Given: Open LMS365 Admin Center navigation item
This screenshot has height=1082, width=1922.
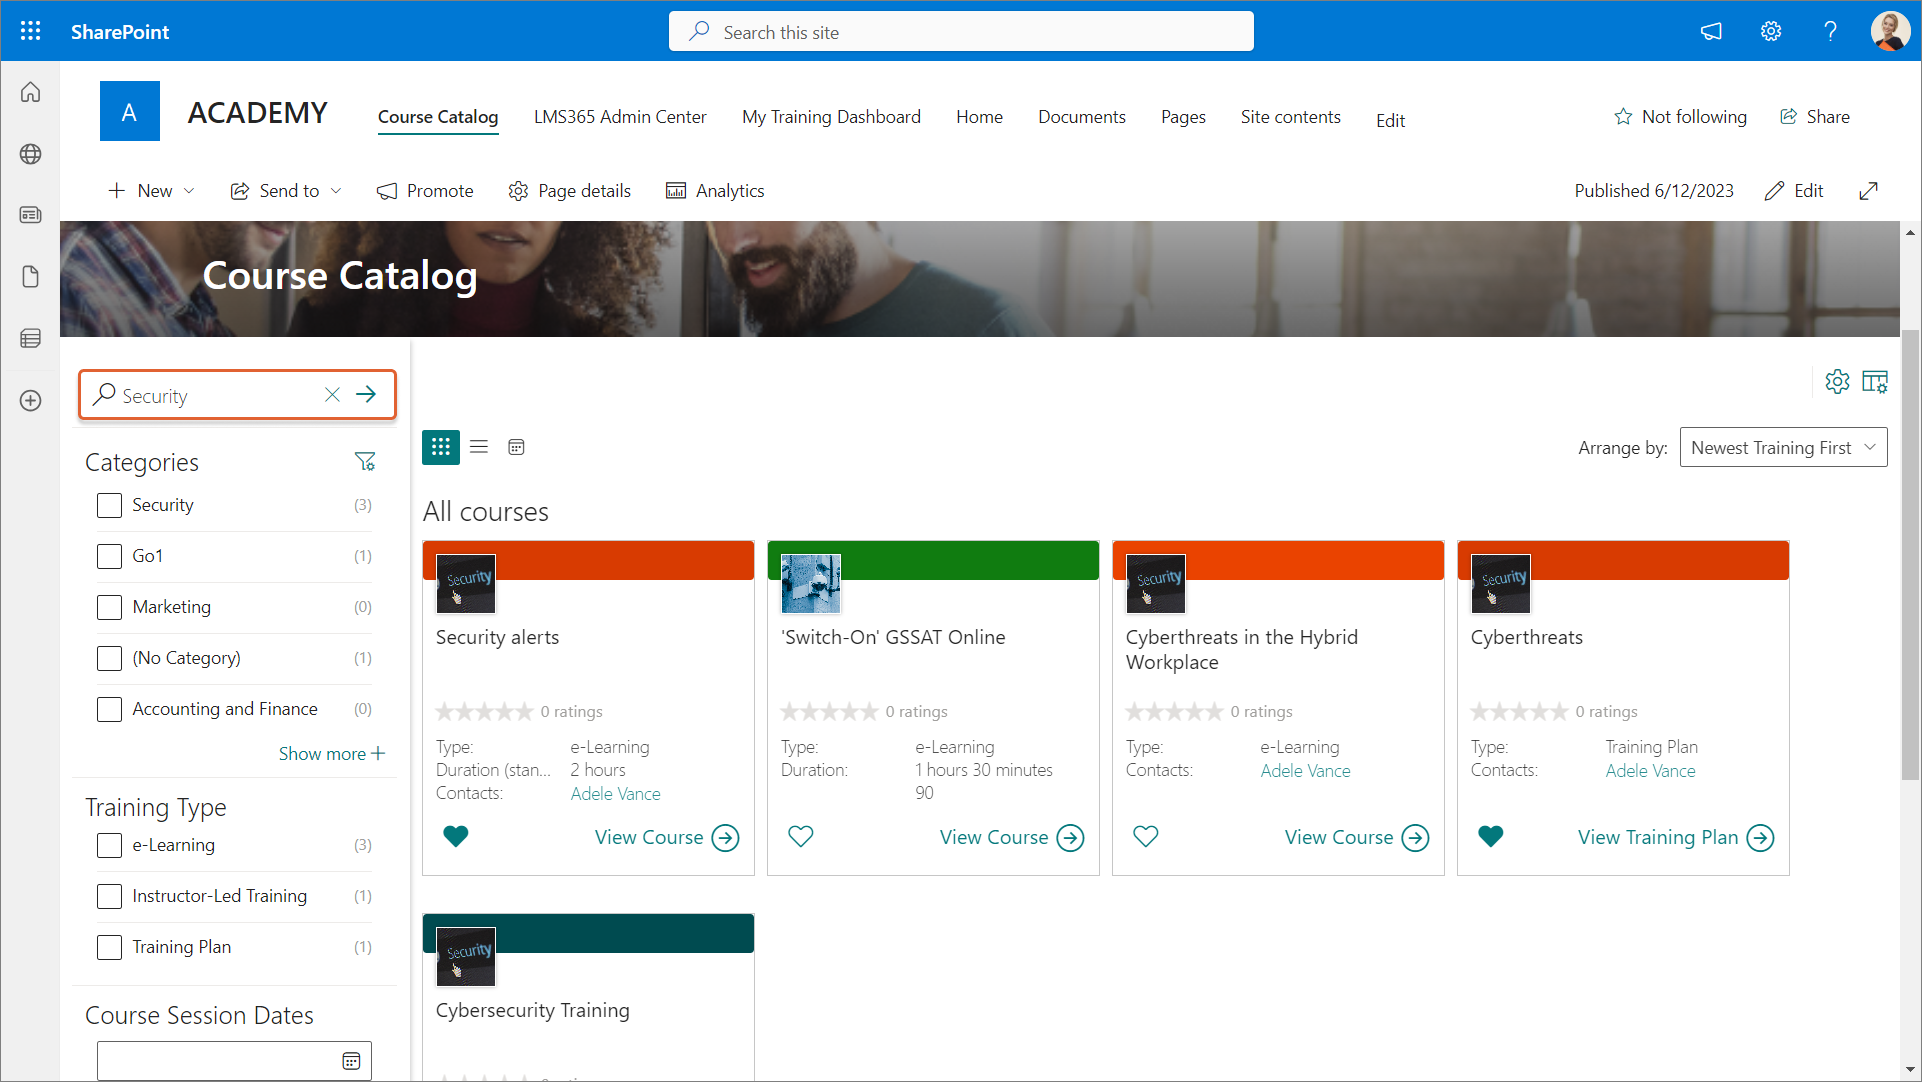Looking at the screenshot, I should pyautogui.click(x=620, y=117).
